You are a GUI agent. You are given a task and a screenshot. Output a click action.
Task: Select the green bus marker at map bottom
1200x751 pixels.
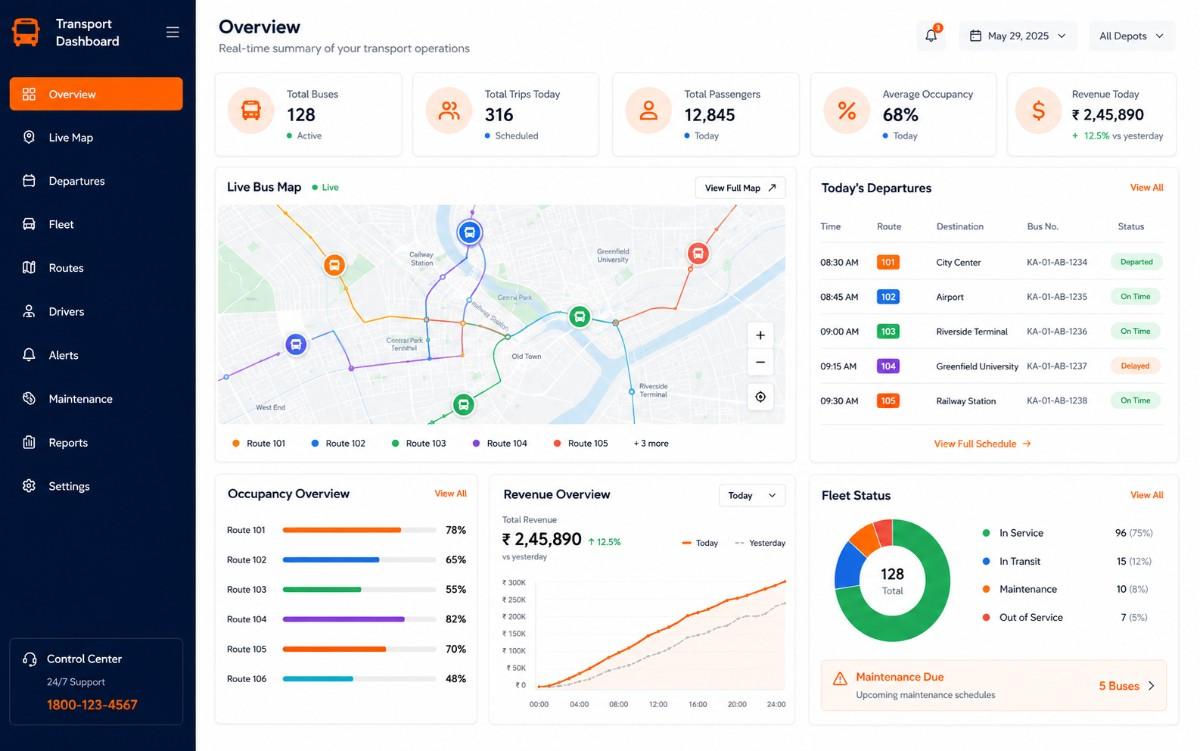coord(462,404)
